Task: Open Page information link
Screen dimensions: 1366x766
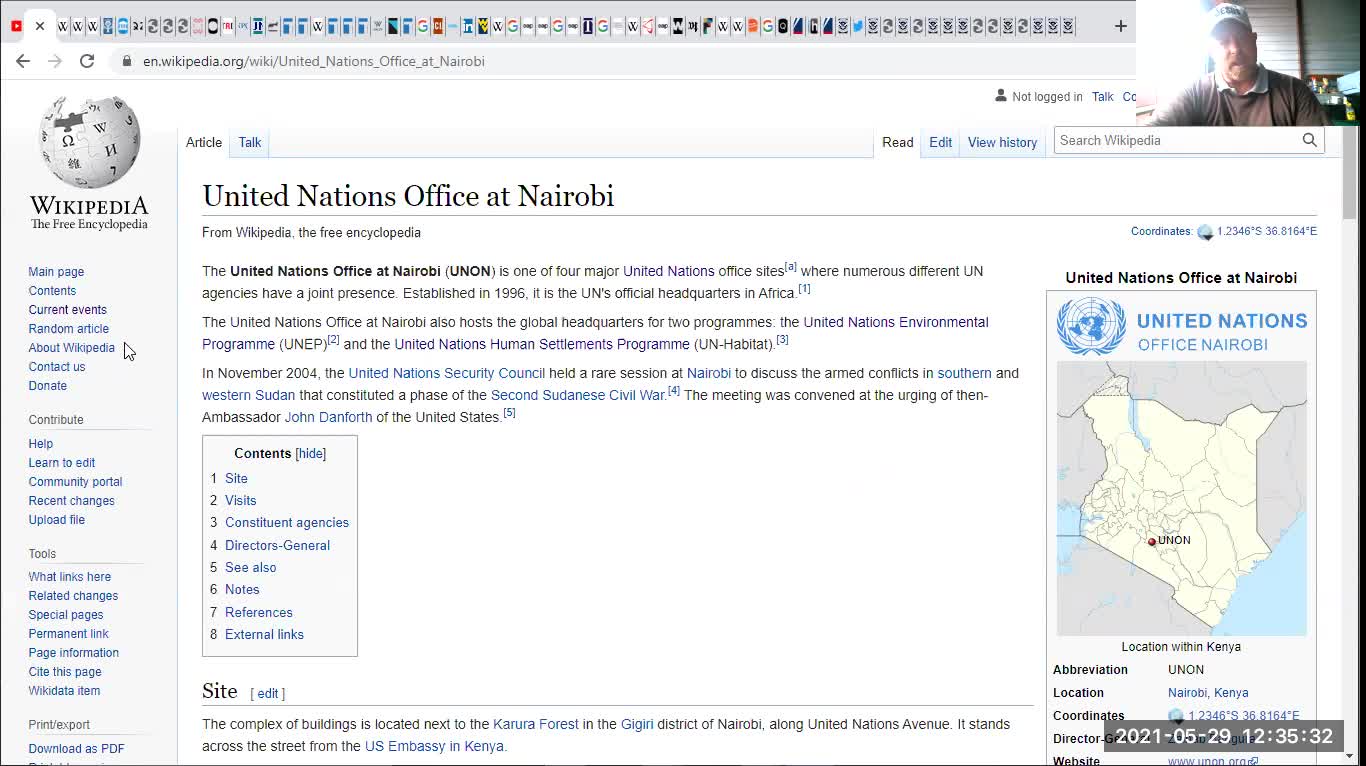Action: coord(74,653)
